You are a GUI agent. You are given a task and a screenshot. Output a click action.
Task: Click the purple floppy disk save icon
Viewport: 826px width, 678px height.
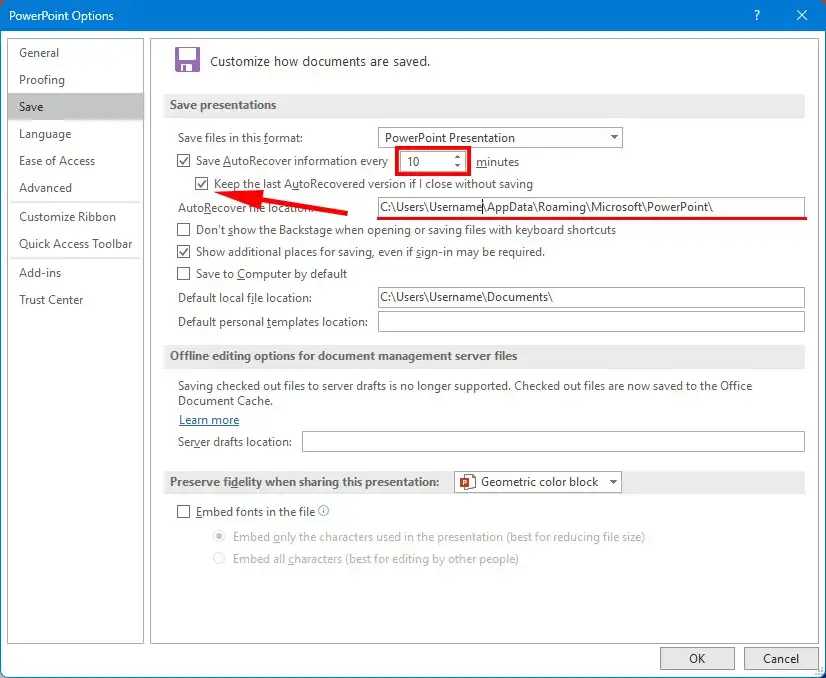(x=188, y=60)
